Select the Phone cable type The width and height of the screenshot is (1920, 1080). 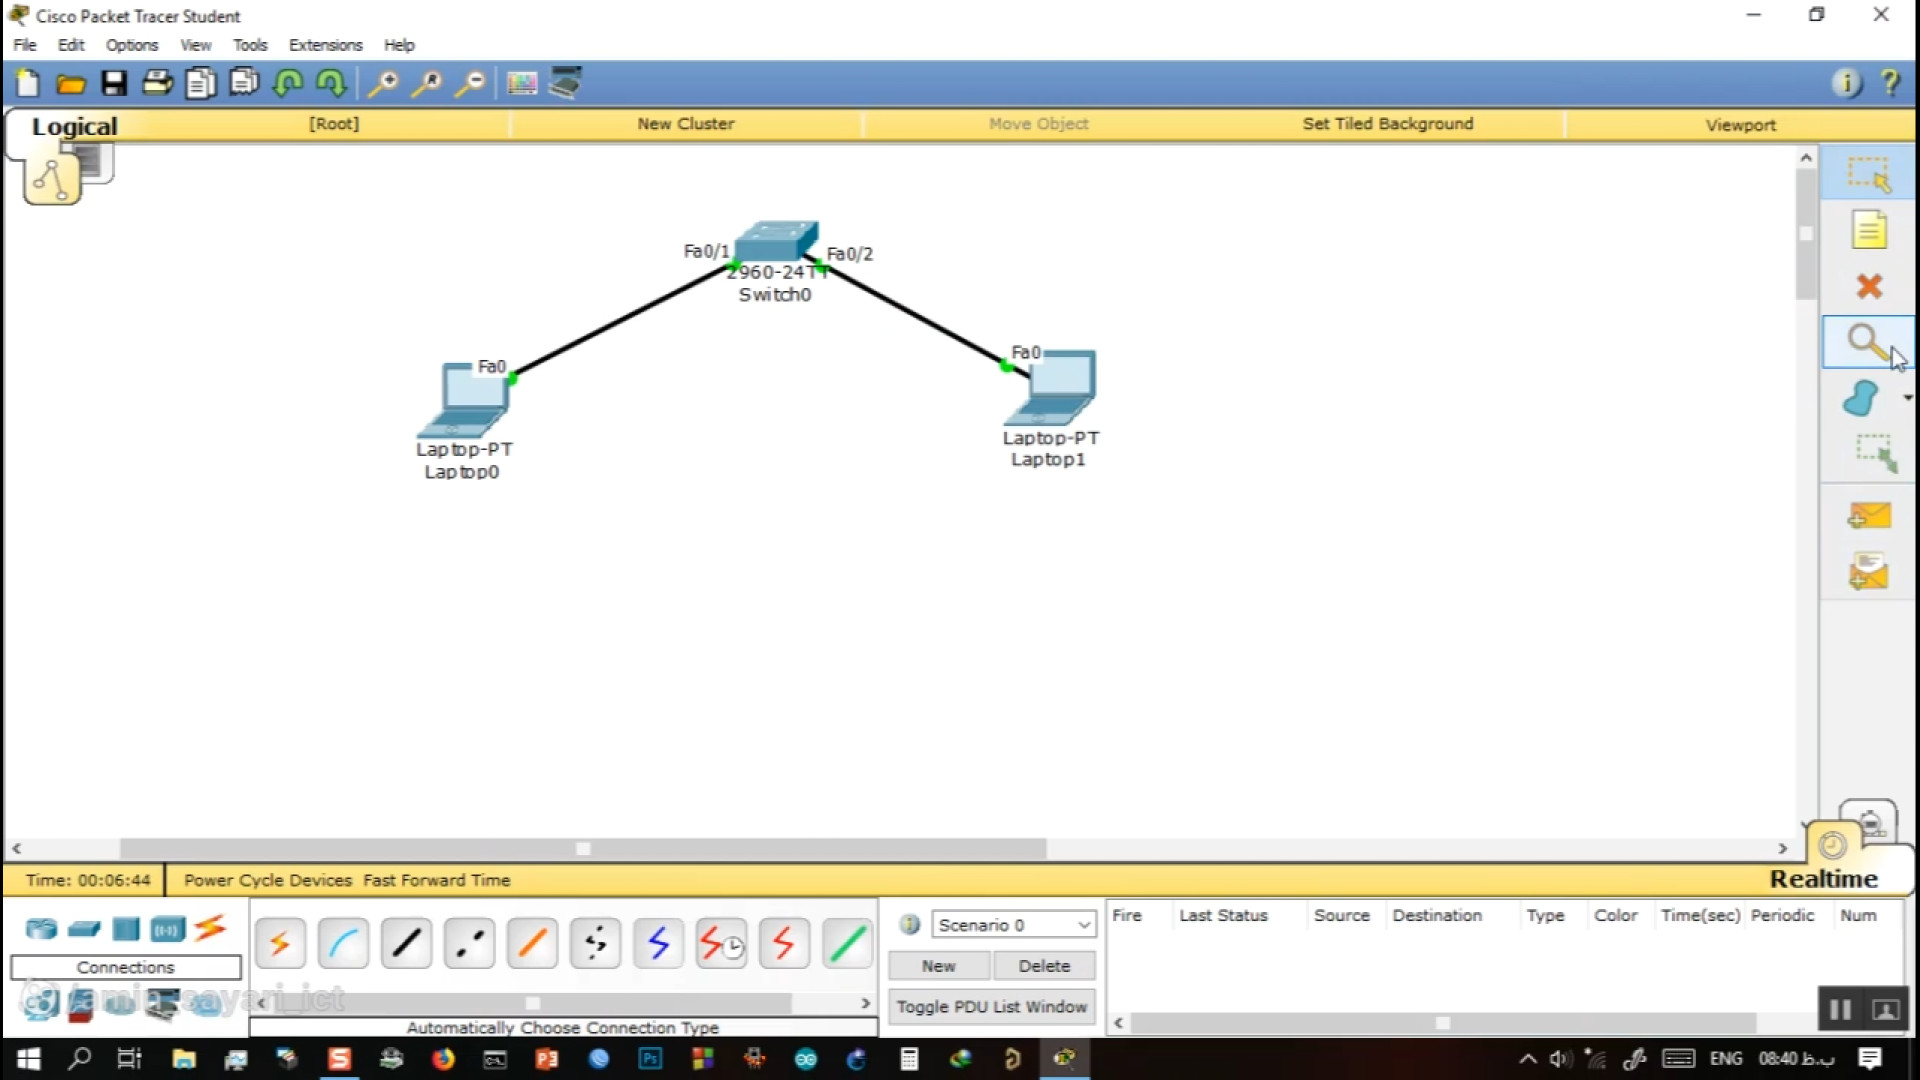595,943
